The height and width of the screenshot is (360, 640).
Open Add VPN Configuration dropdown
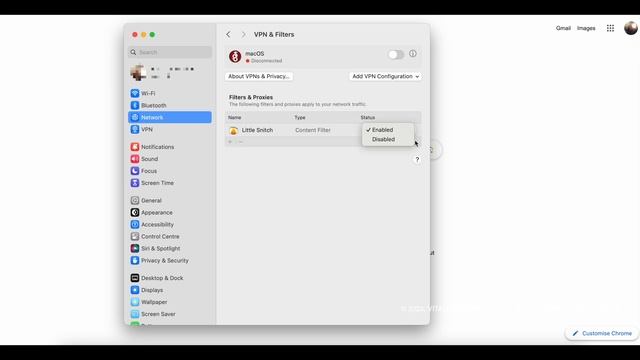[x=385, y=76]
